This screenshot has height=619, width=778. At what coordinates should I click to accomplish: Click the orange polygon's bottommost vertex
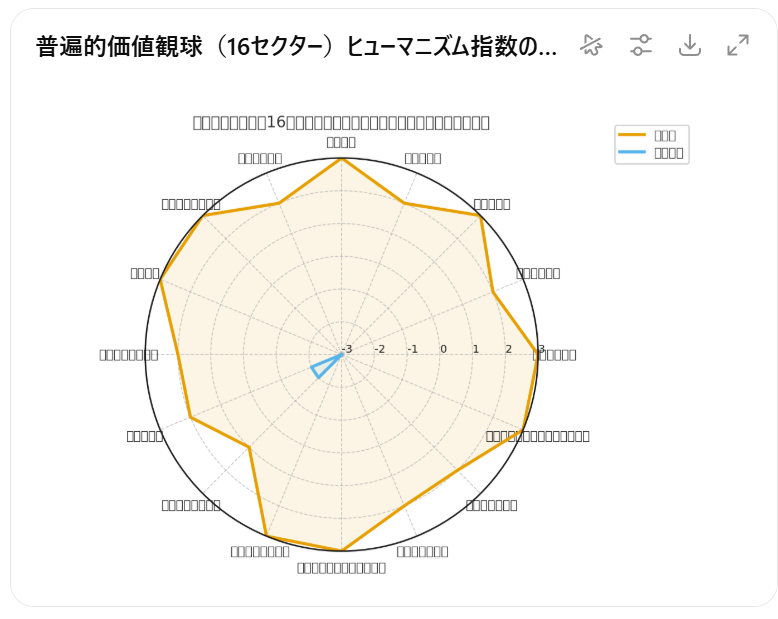342,550
